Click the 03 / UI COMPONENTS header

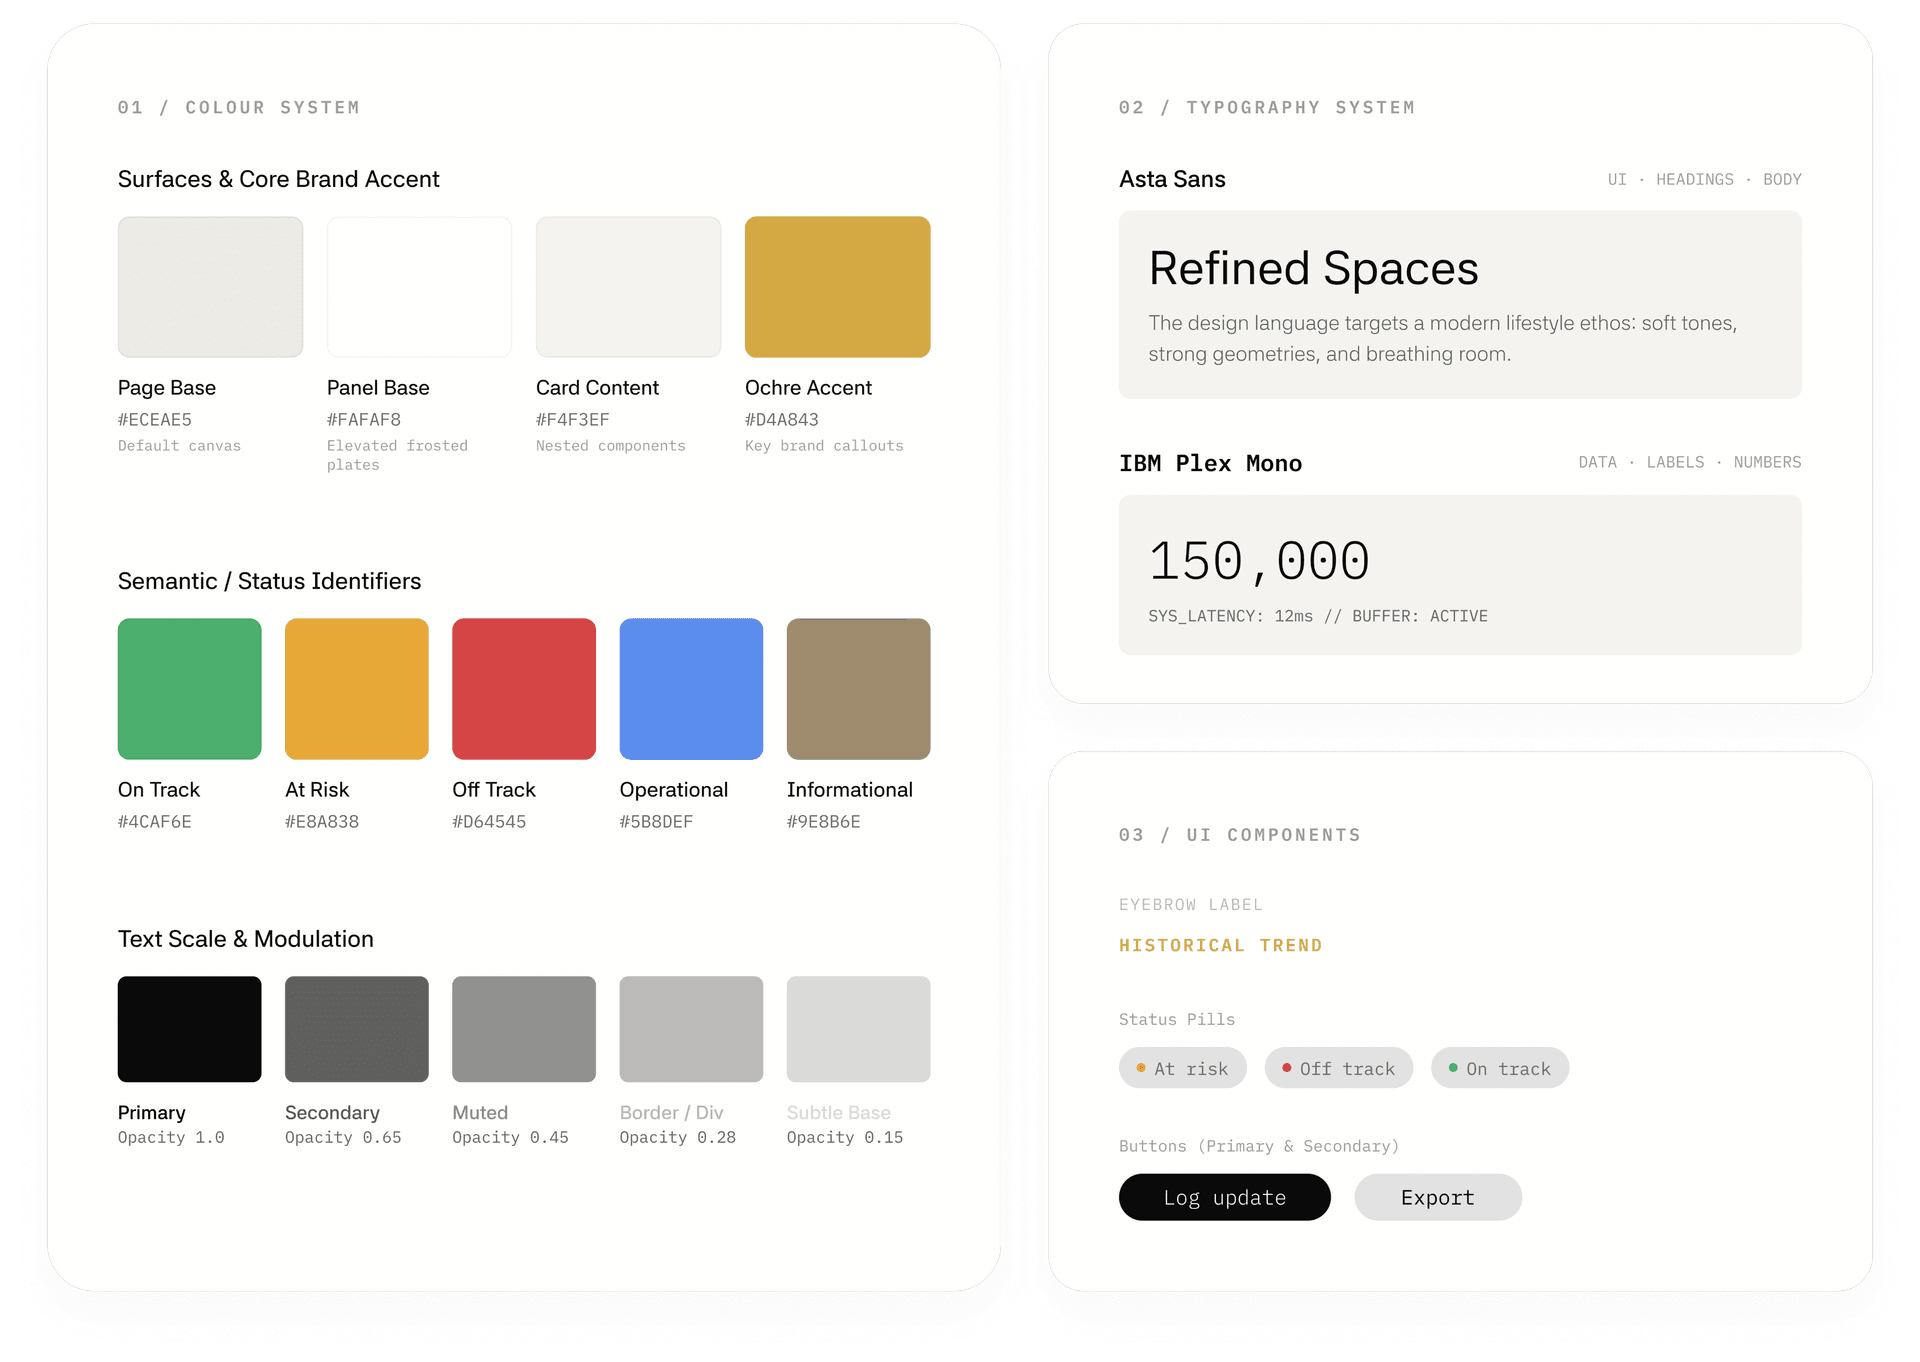pos(1240,835)
